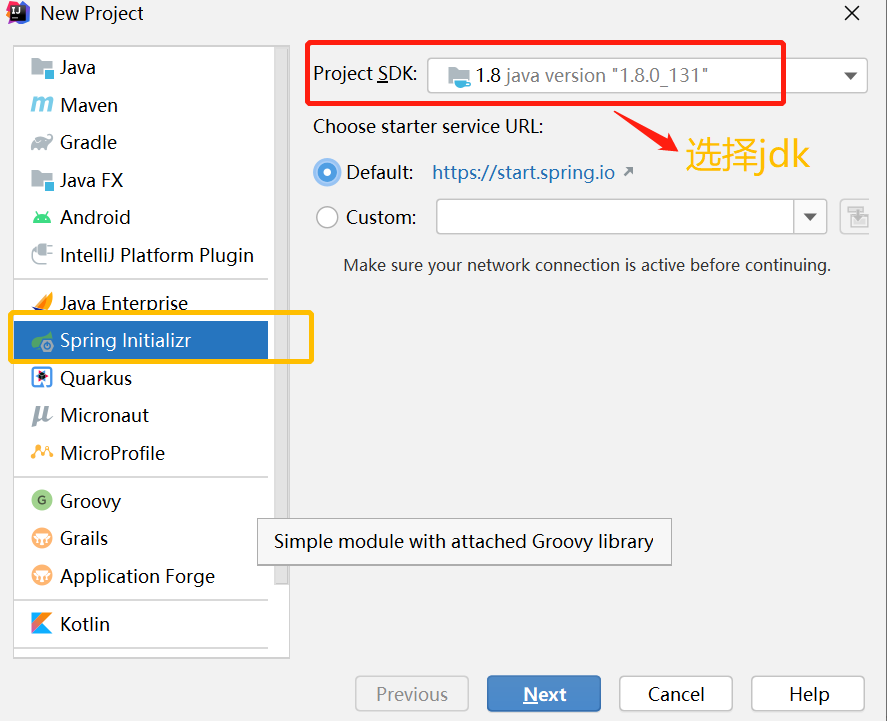Viewport: 887px width, 721px height.
Task: Select the Default starter URL radio button
Action: 327,172
